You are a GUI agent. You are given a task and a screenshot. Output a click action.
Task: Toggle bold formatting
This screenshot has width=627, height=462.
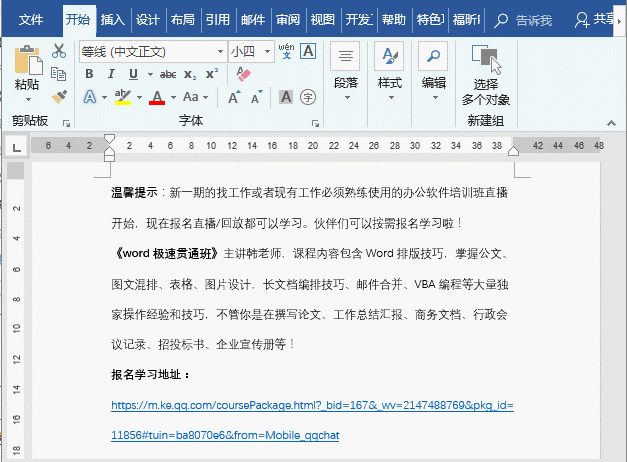pyautogui.click(x=89, y=74)
